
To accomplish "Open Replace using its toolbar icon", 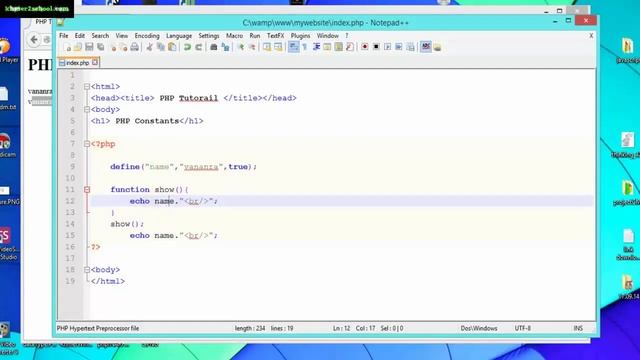I will point(225,47).
